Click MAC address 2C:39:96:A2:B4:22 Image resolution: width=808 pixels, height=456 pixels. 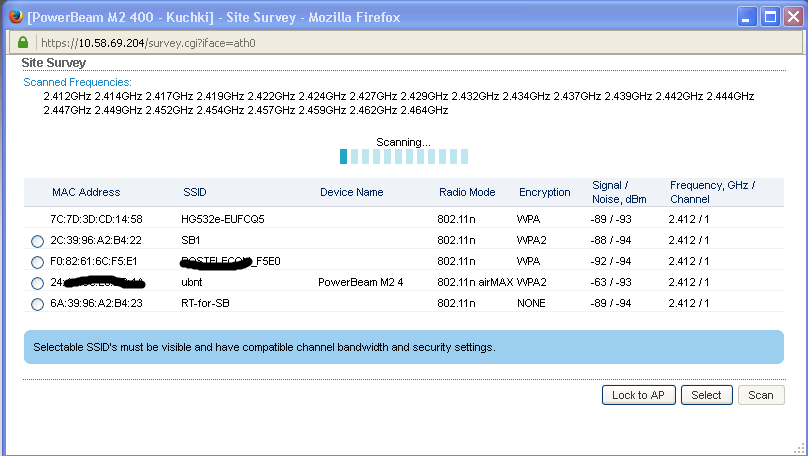click(x=96, y=240)
